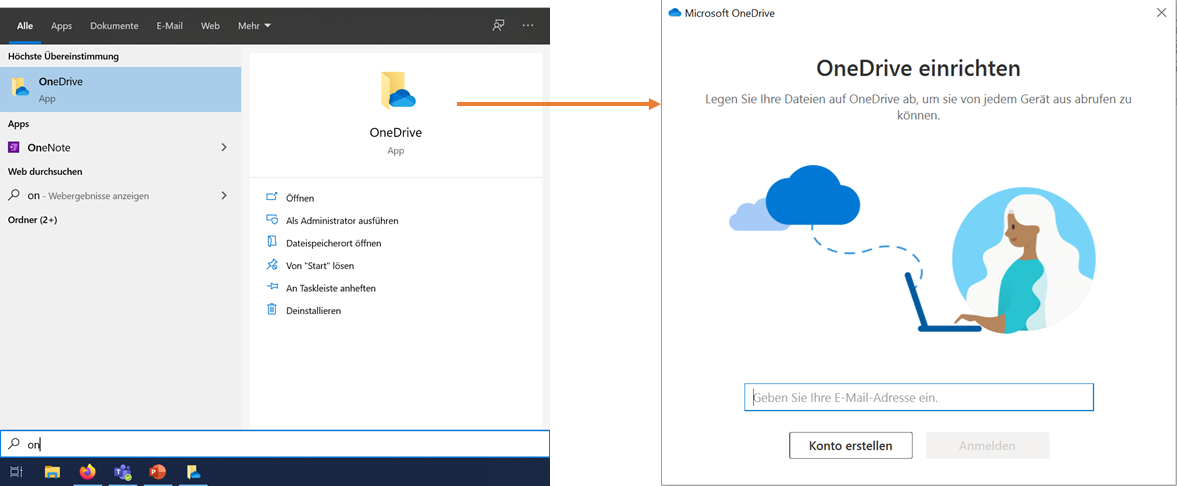1177x486 pixels.
Task: Launch Firefox from the taskbar
Action: [x=88, y=472]
